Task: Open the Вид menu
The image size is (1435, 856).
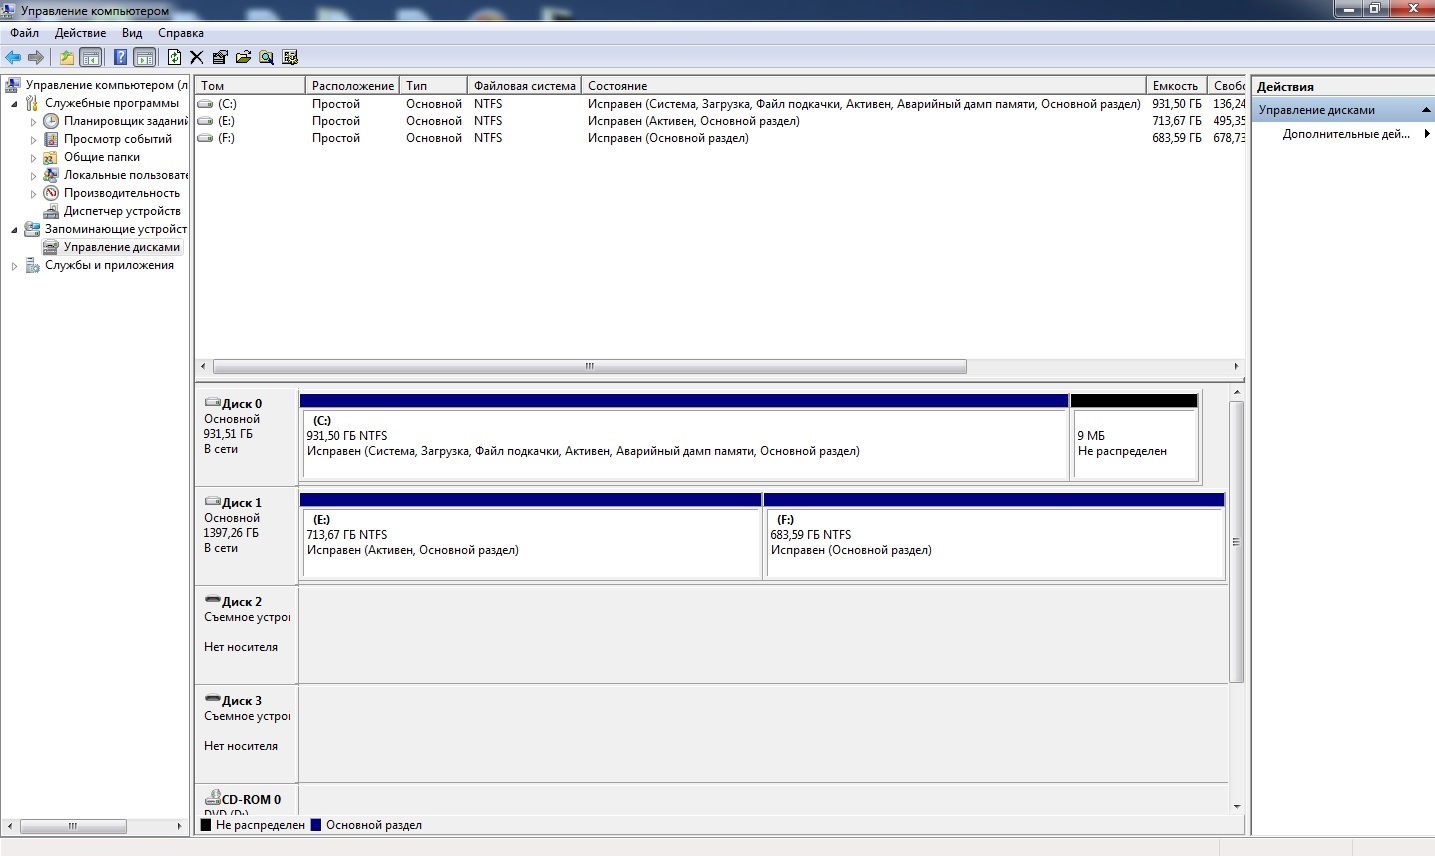Action: 132,33
